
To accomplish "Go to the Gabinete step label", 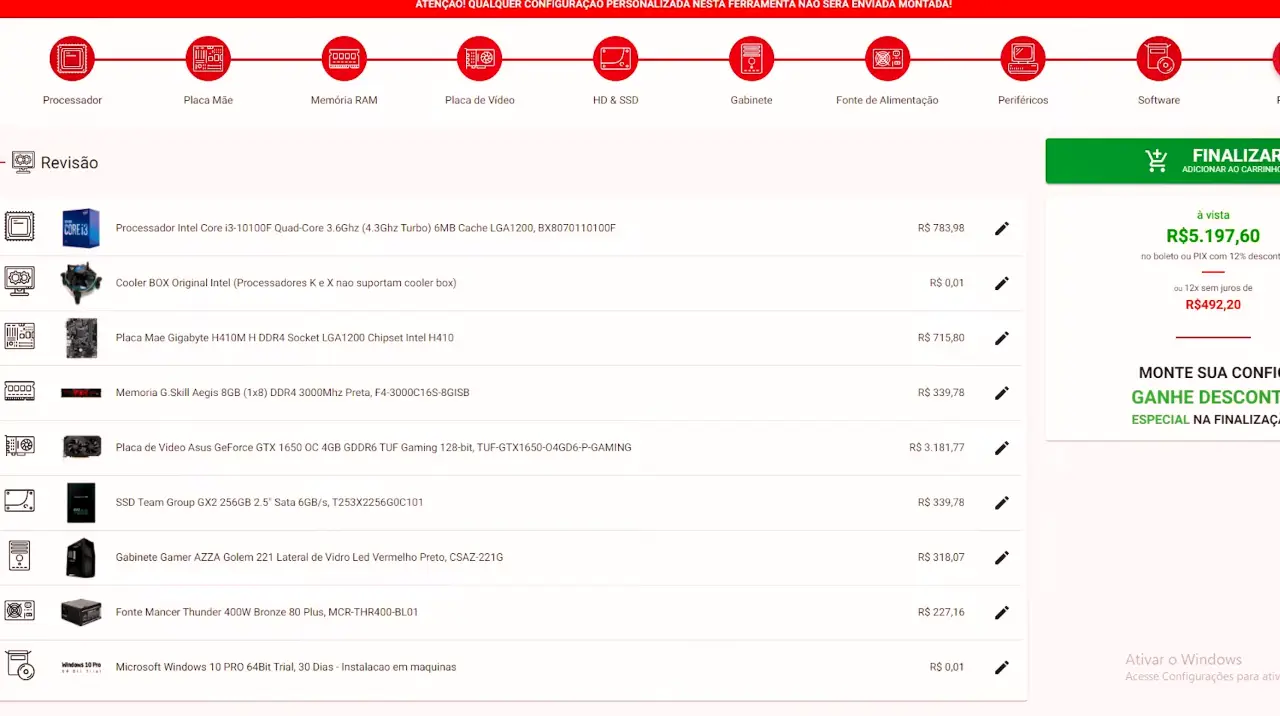I will coord(751,100).
